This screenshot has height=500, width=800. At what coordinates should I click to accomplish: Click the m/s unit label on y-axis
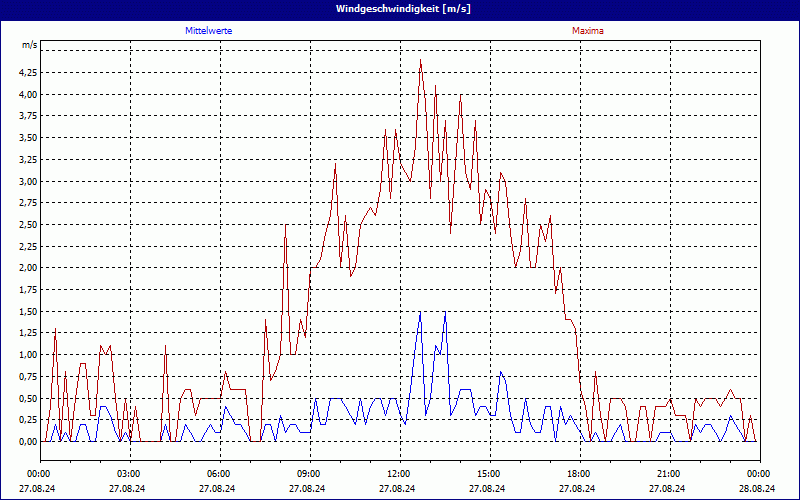[30, 46]
